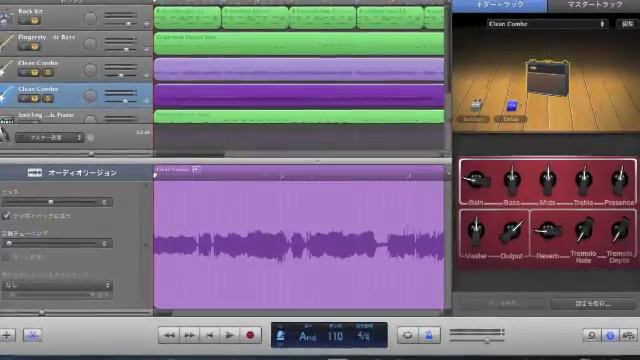Switch to the guitar track tab
The width and height of the screenshot is (640, 360).
500,5
